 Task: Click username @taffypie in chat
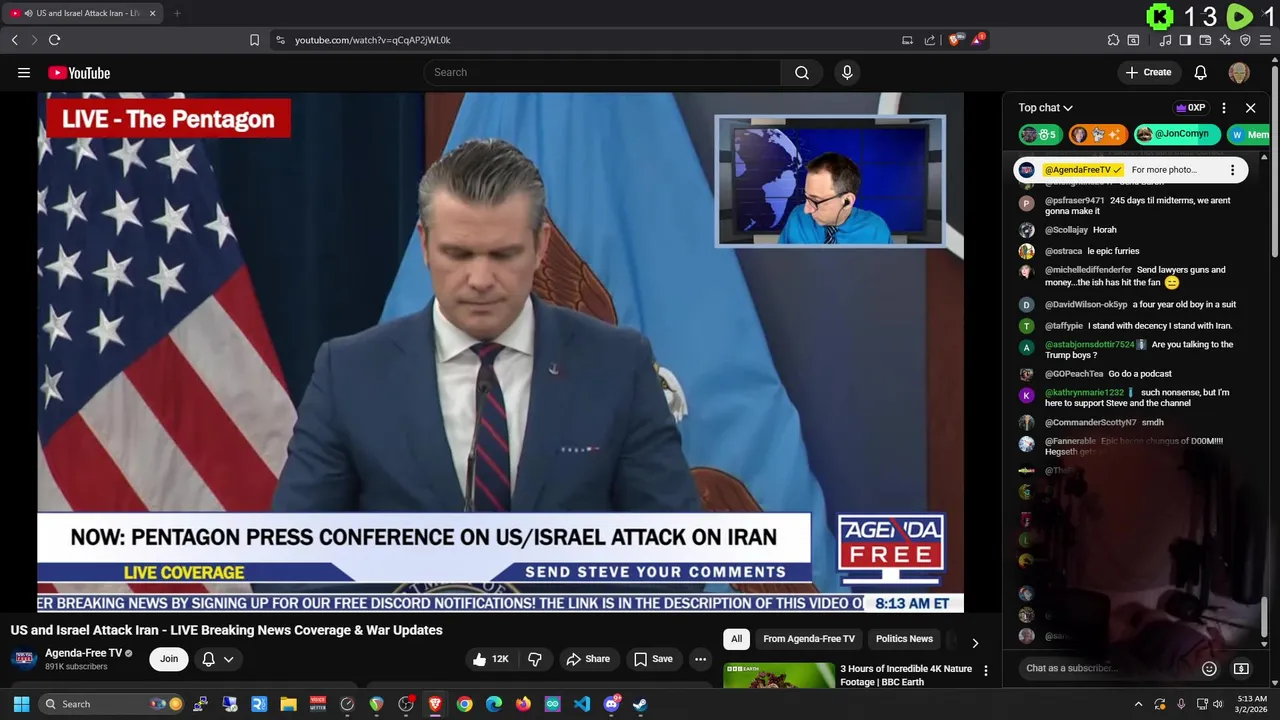pyautogui.click(x=1064, y=326)
